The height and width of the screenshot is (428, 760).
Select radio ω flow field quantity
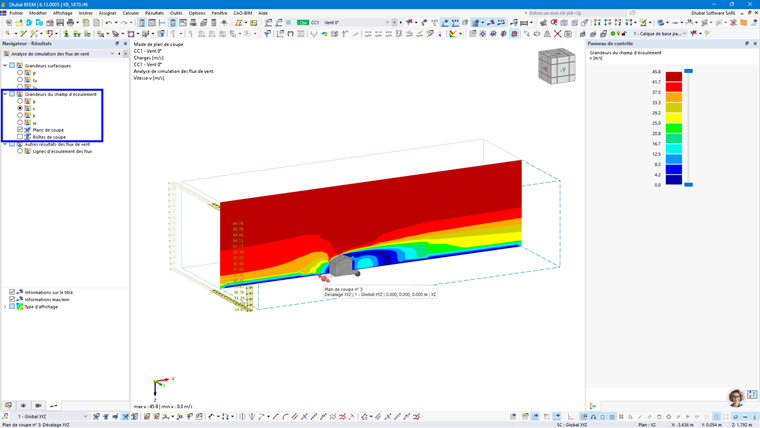point(20,123)
